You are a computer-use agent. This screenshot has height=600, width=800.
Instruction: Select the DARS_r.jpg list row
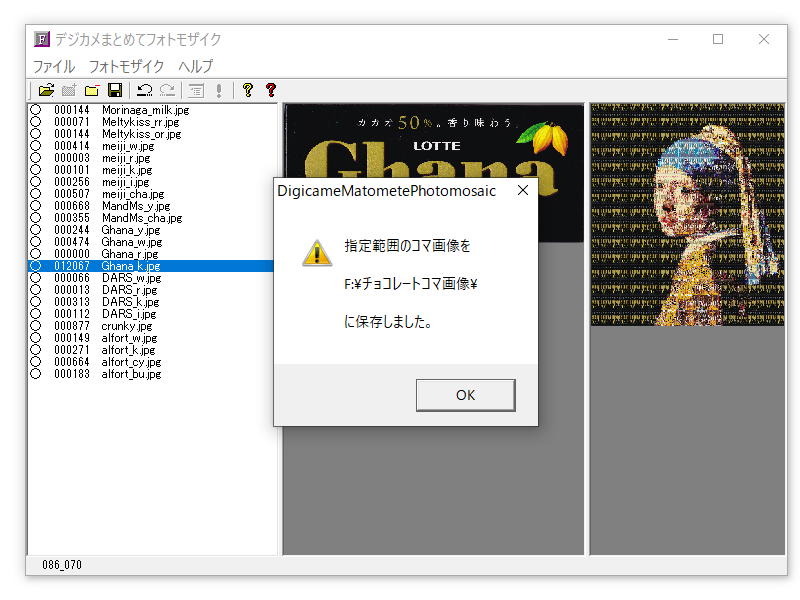(151, 290)
